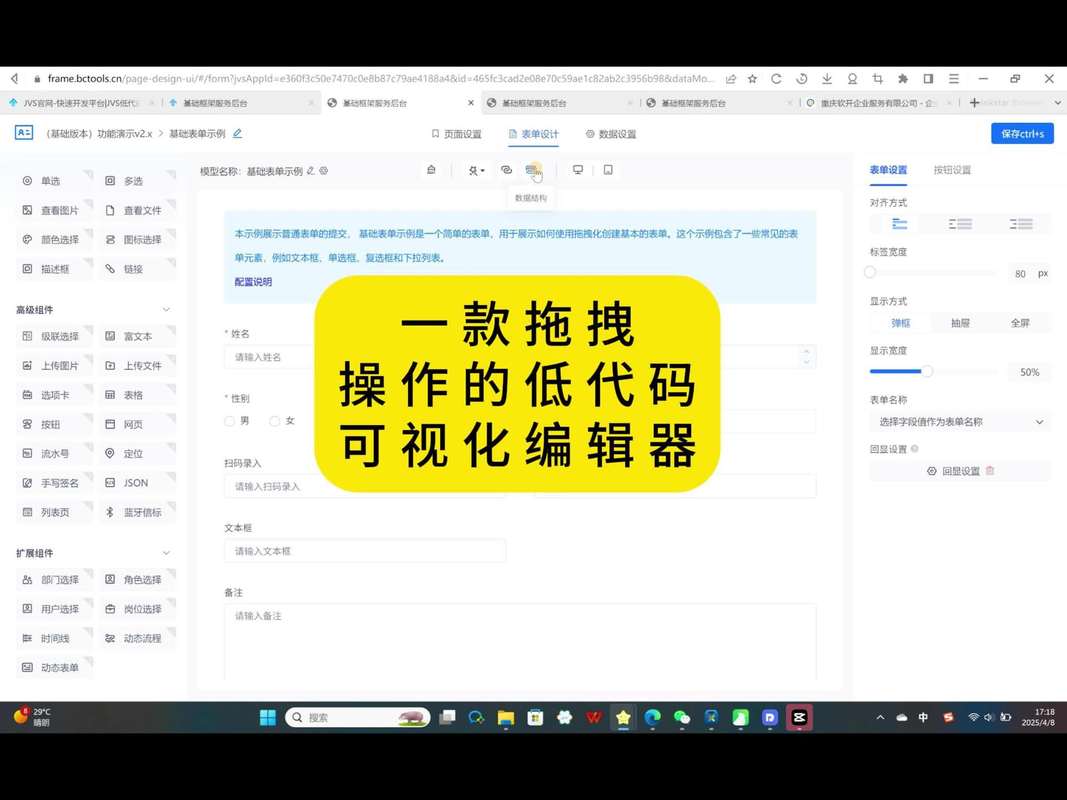This screenshot has height=800, width=1067.
Task: Choose the 颜色选择 component
Action: [54, 239]
